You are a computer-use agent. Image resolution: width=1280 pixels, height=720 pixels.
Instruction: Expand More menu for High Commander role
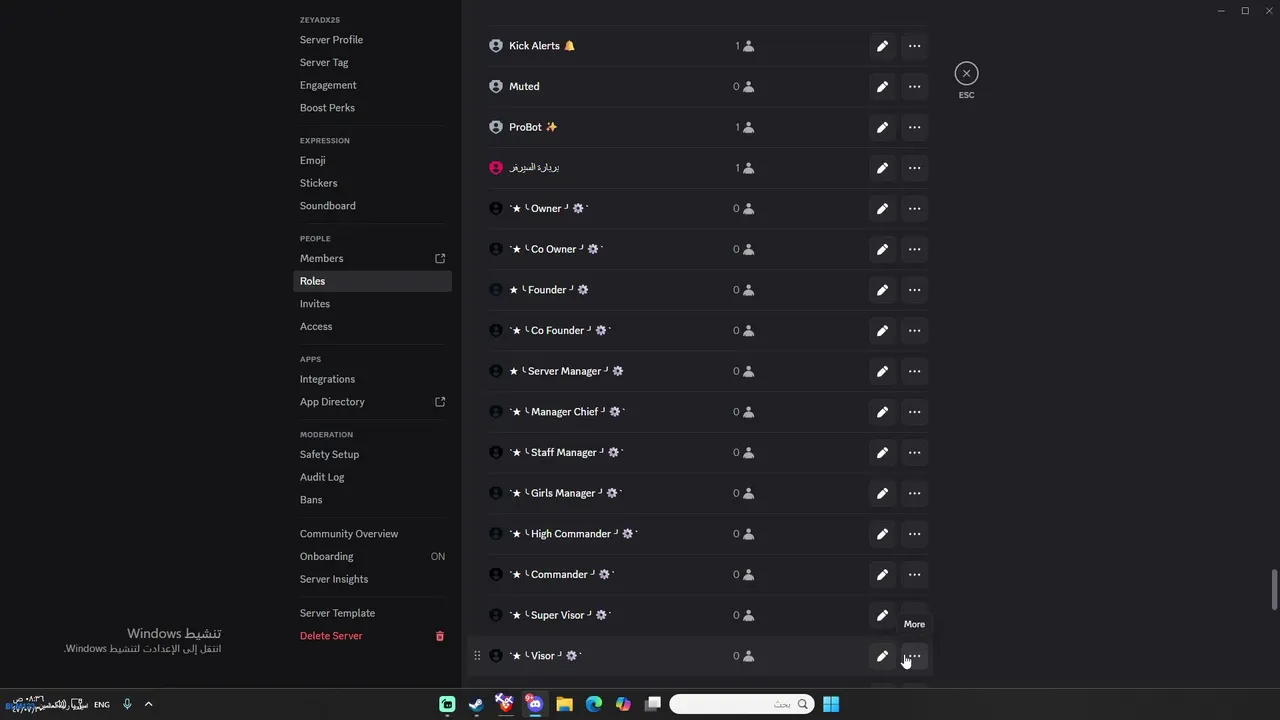tap(914, 534)
